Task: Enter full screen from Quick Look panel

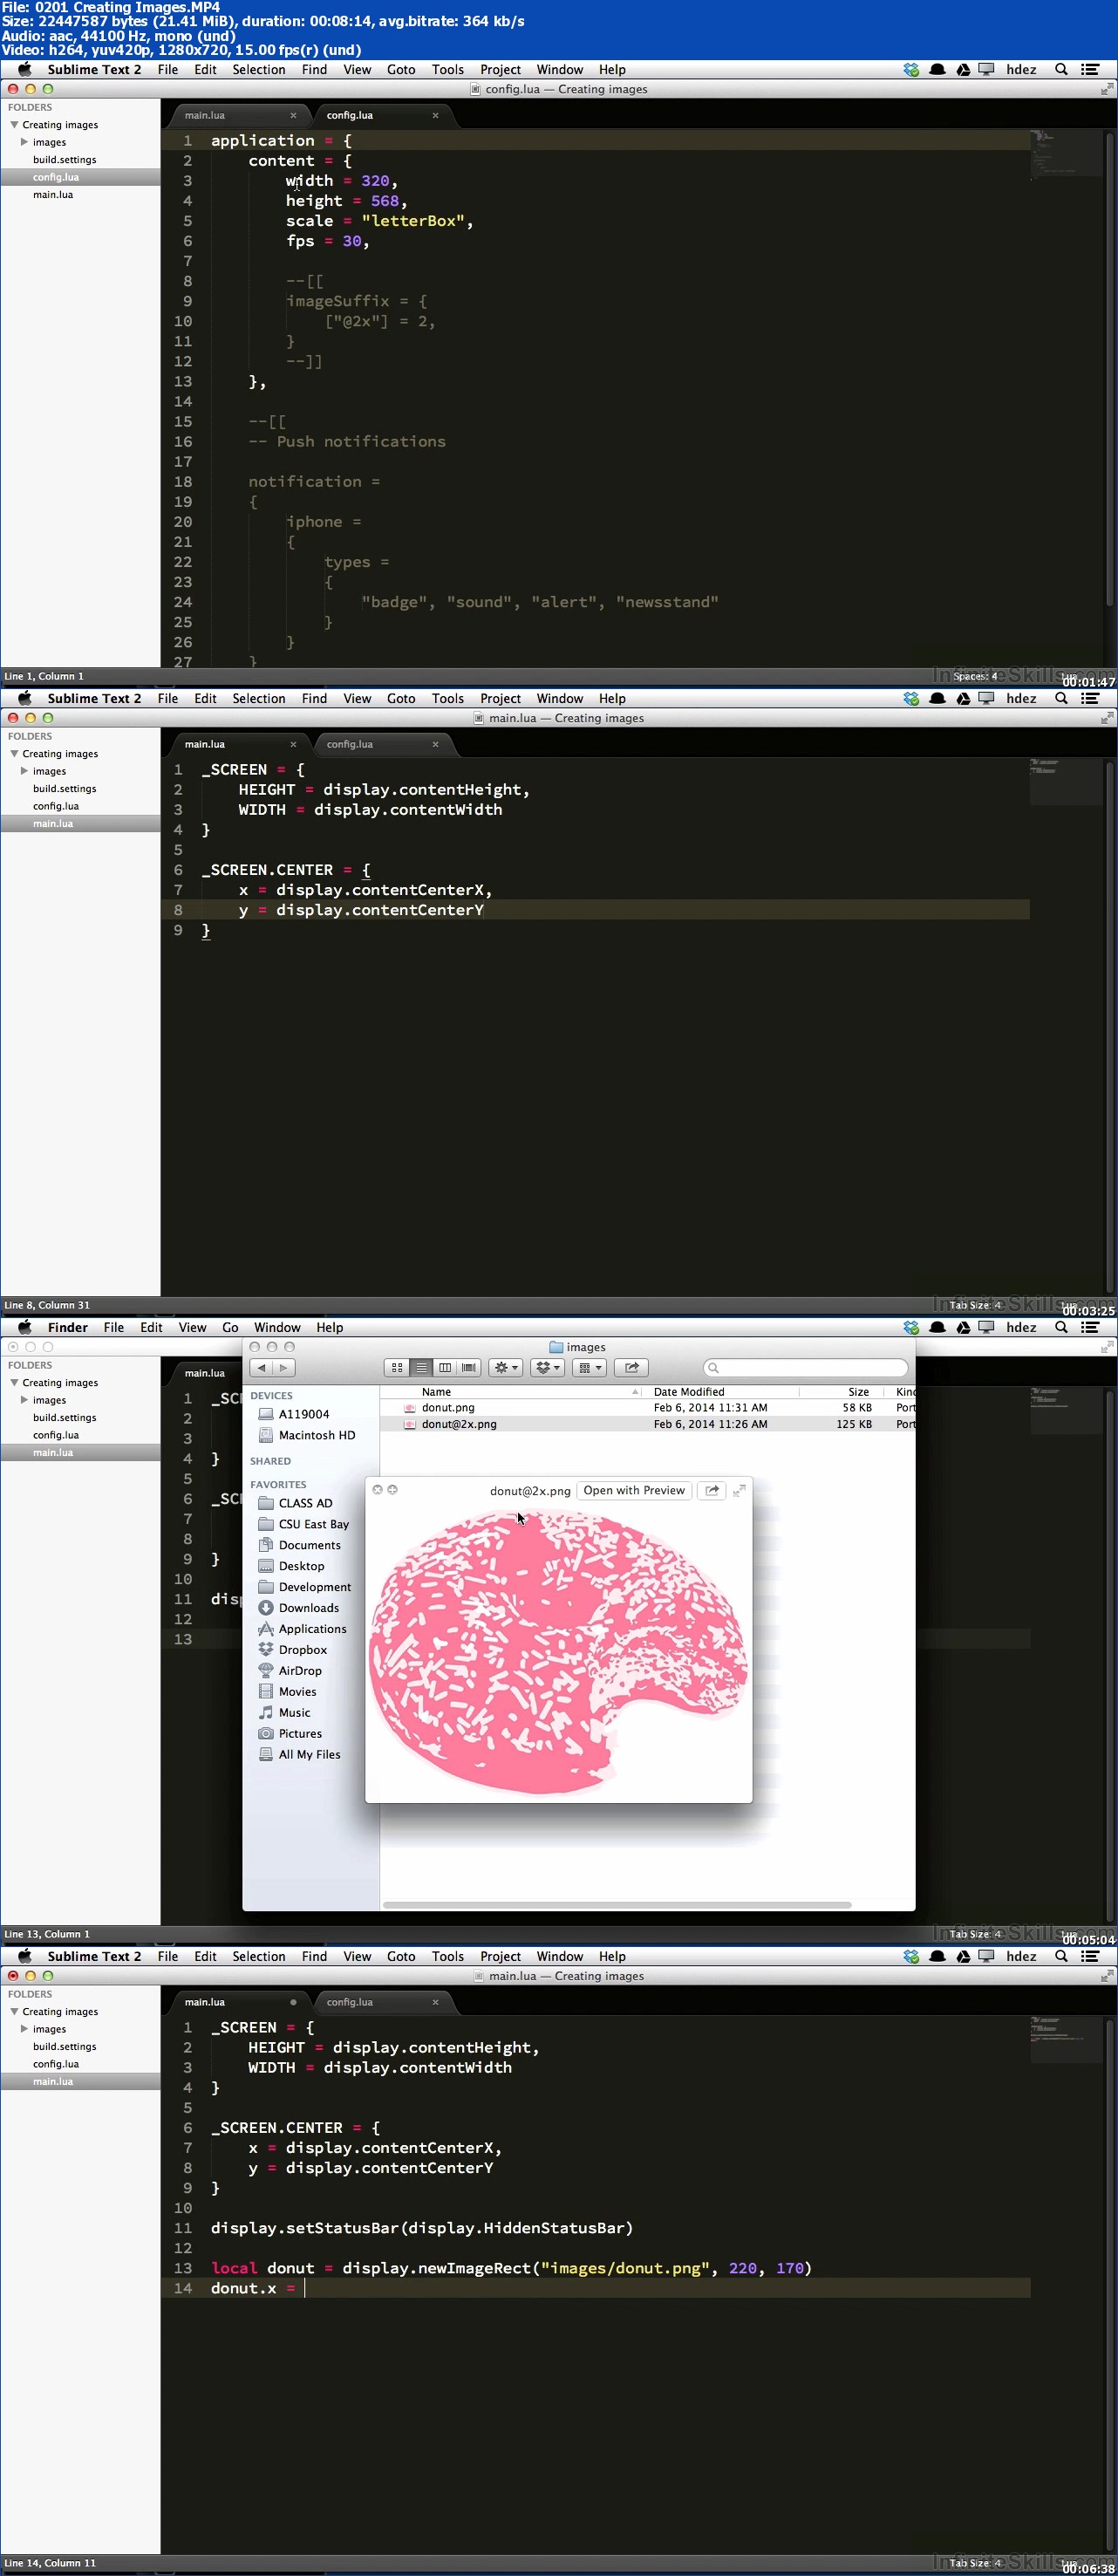Action: [x=739, y=1490]
